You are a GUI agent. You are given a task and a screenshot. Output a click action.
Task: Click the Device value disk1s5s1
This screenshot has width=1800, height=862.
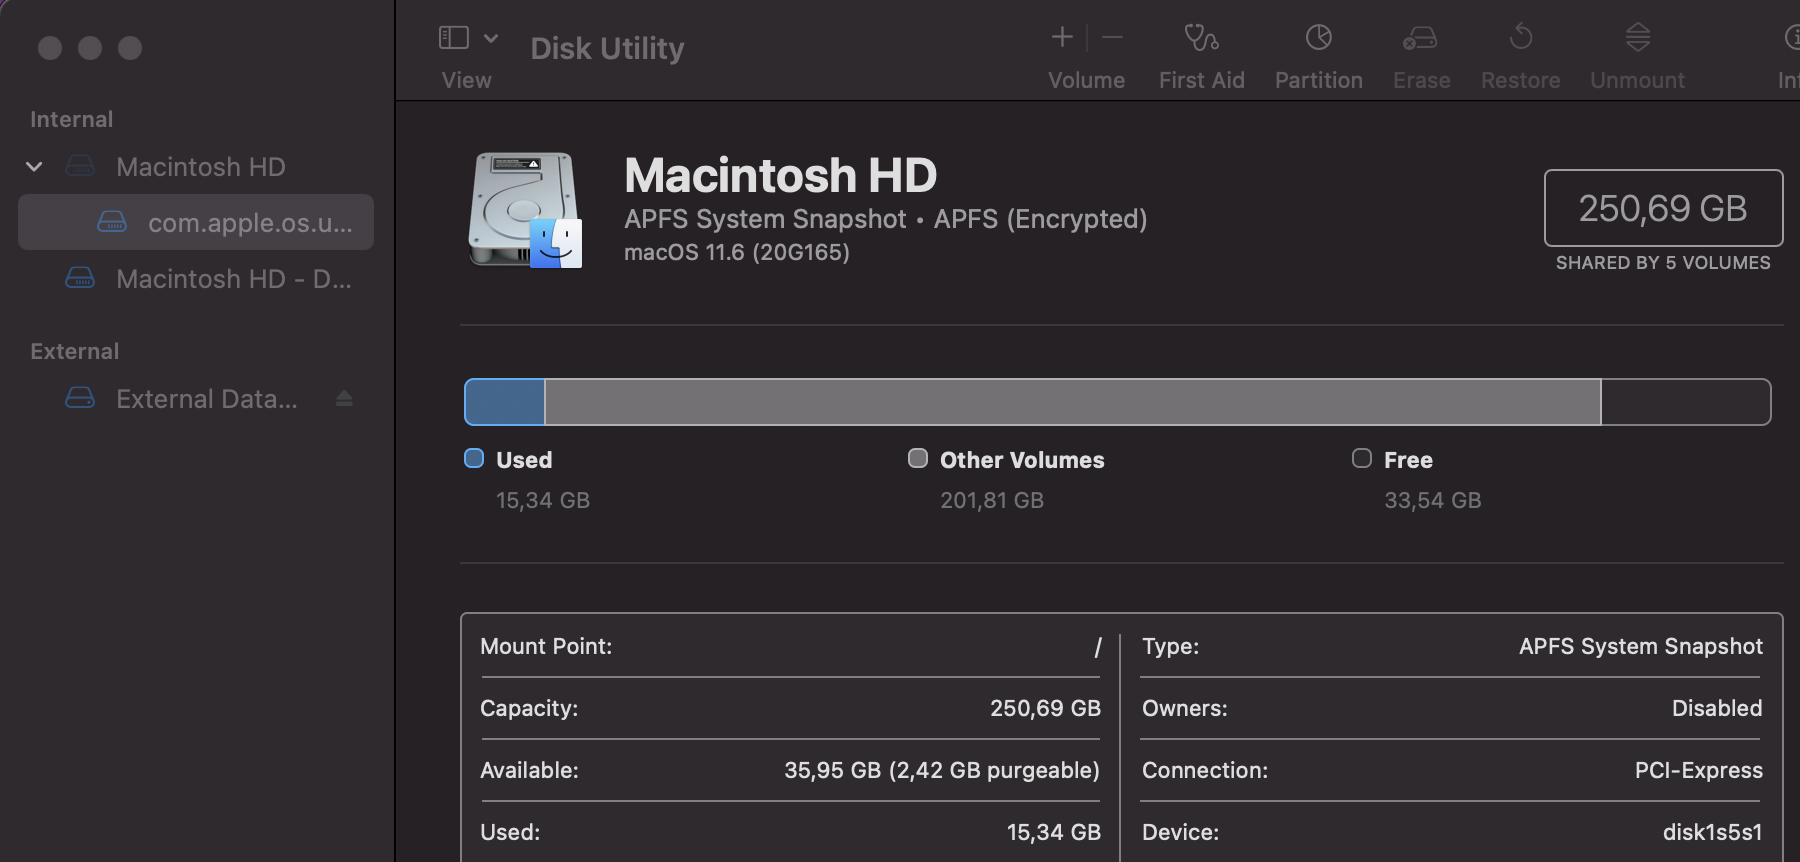[x=1712, y=832]
